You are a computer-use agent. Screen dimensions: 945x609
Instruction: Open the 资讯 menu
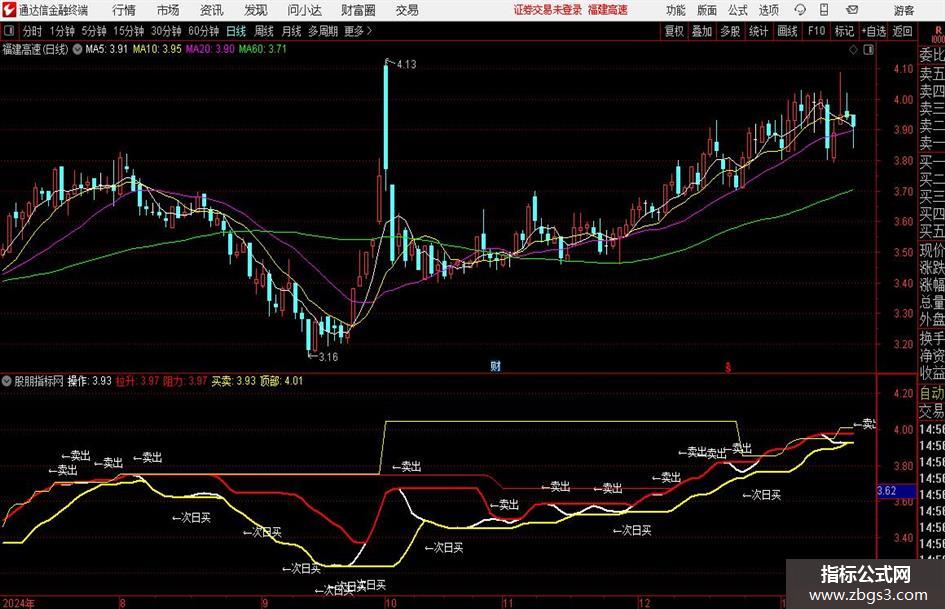(x=212, y=10)
